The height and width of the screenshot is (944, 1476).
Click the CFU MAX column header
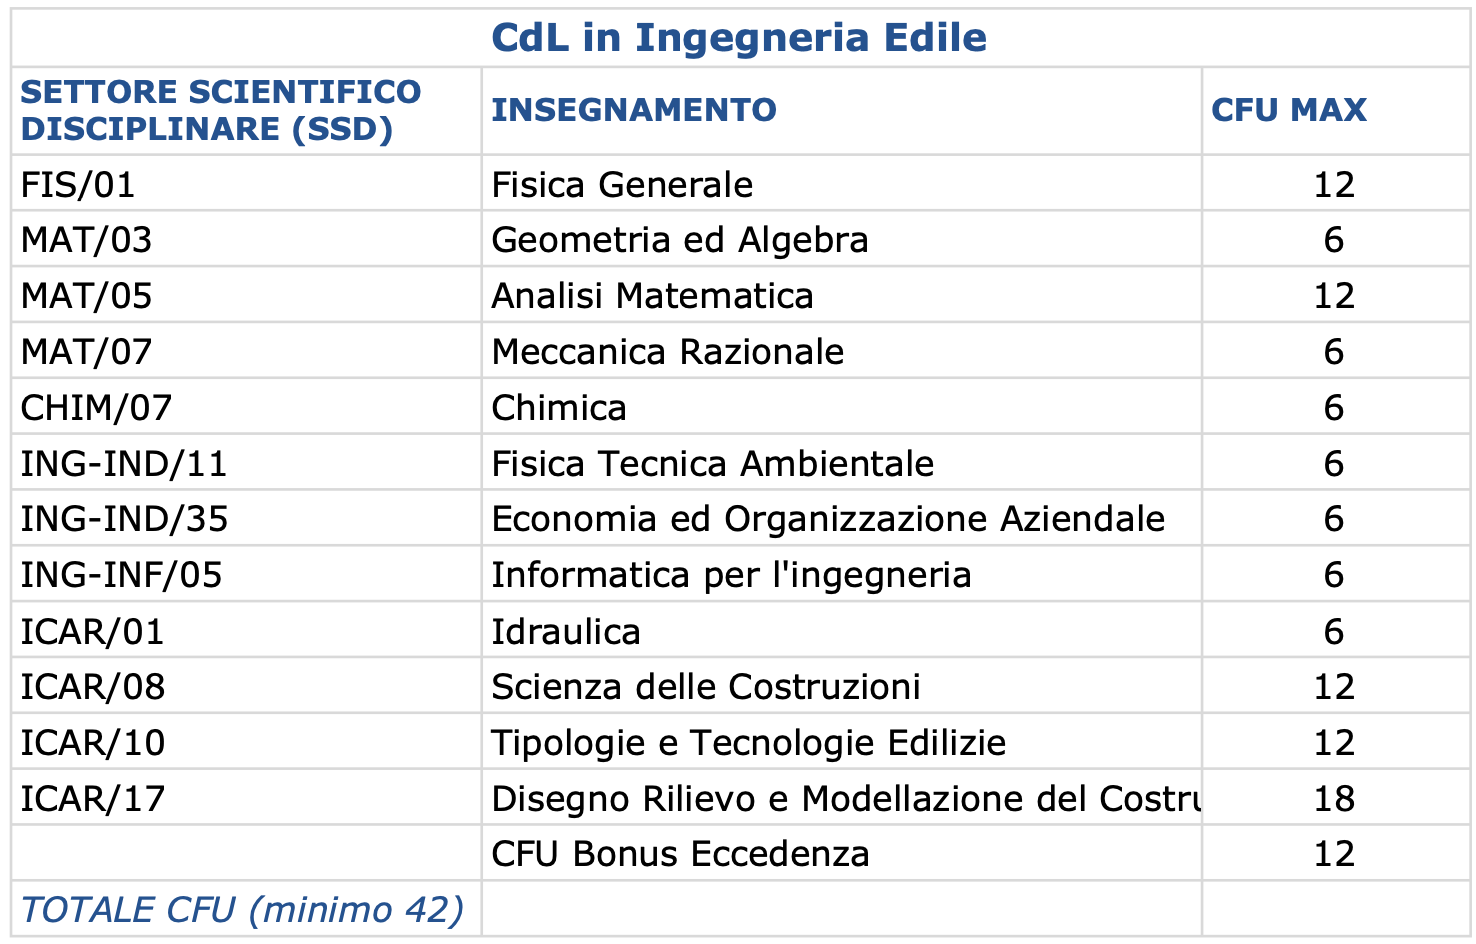pyautogui.click(x=1289, y=110)
